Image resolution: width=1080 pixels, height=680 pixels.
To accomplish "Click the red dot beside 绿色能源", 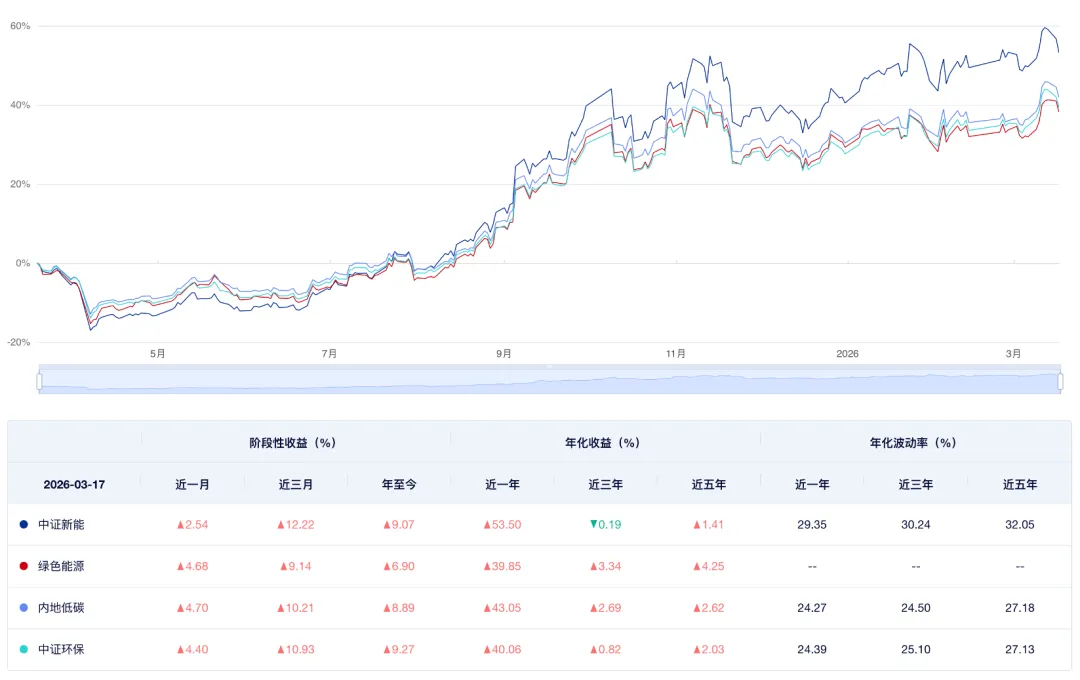I will point(23,566).
